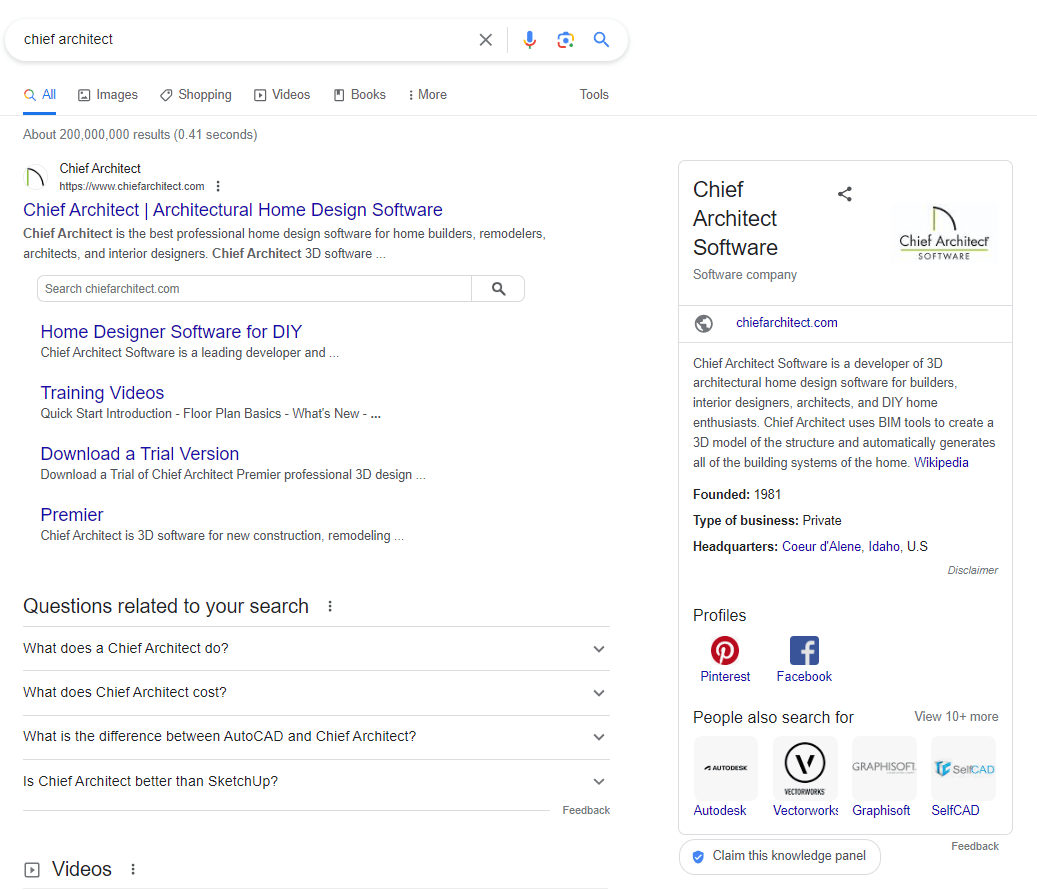Viewport: 1037px width, 890px height.
Task: Click the 'Founded: 1981' text
Action: (x=737, y=495)
